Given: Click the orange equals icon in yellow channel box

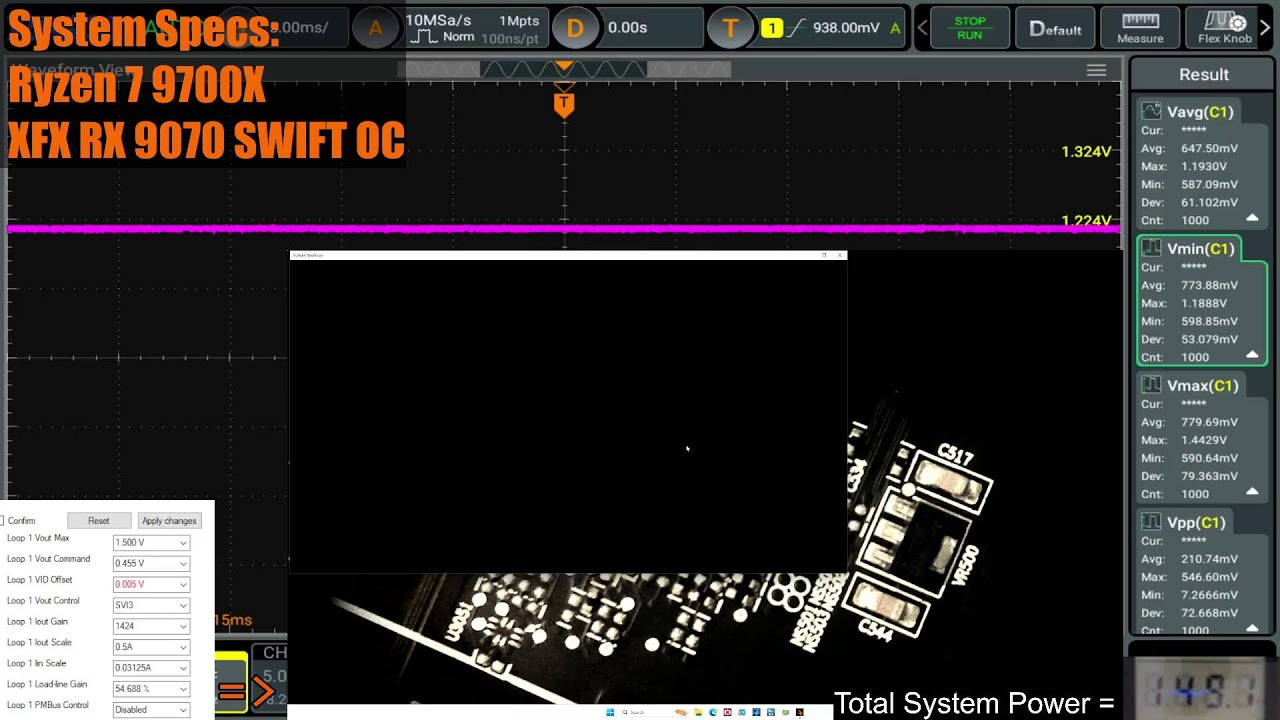Looking at the screenshot, I should click(x=232, y=691).
